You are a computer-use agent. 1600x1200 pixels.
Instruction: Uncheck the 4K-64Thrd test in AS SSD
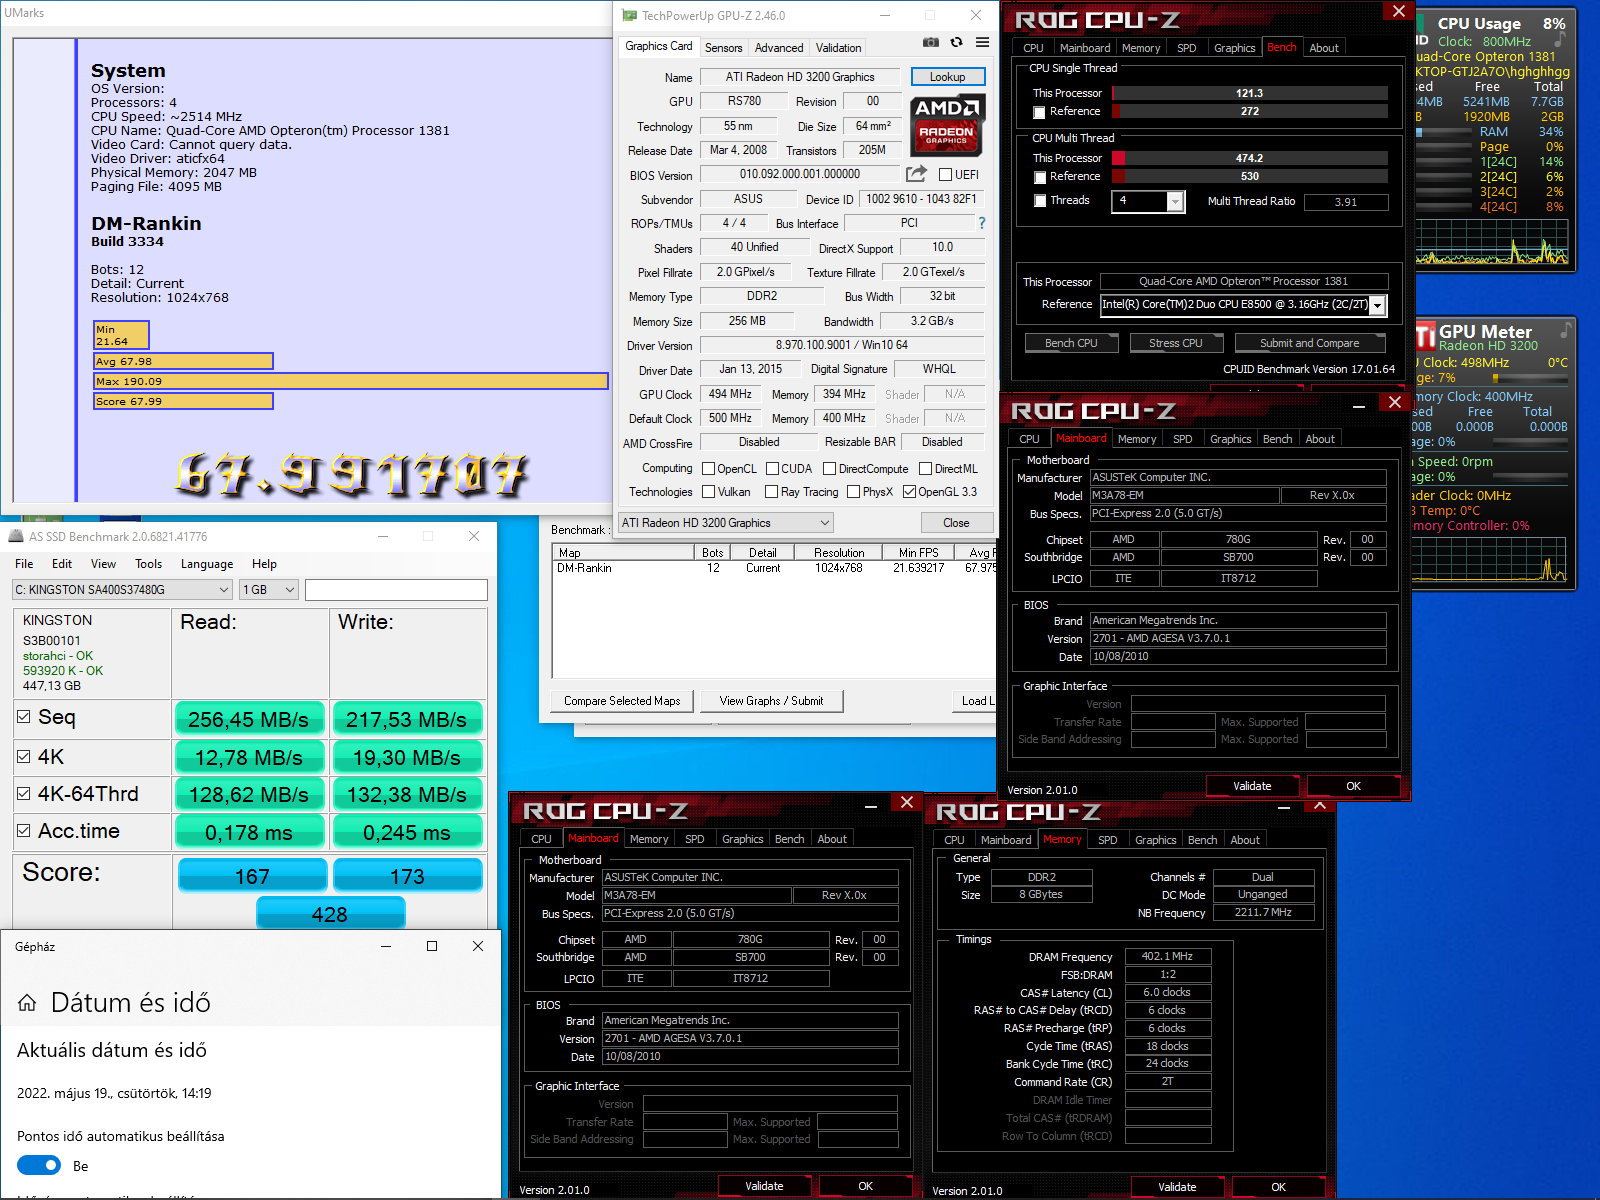coord(23,793)
